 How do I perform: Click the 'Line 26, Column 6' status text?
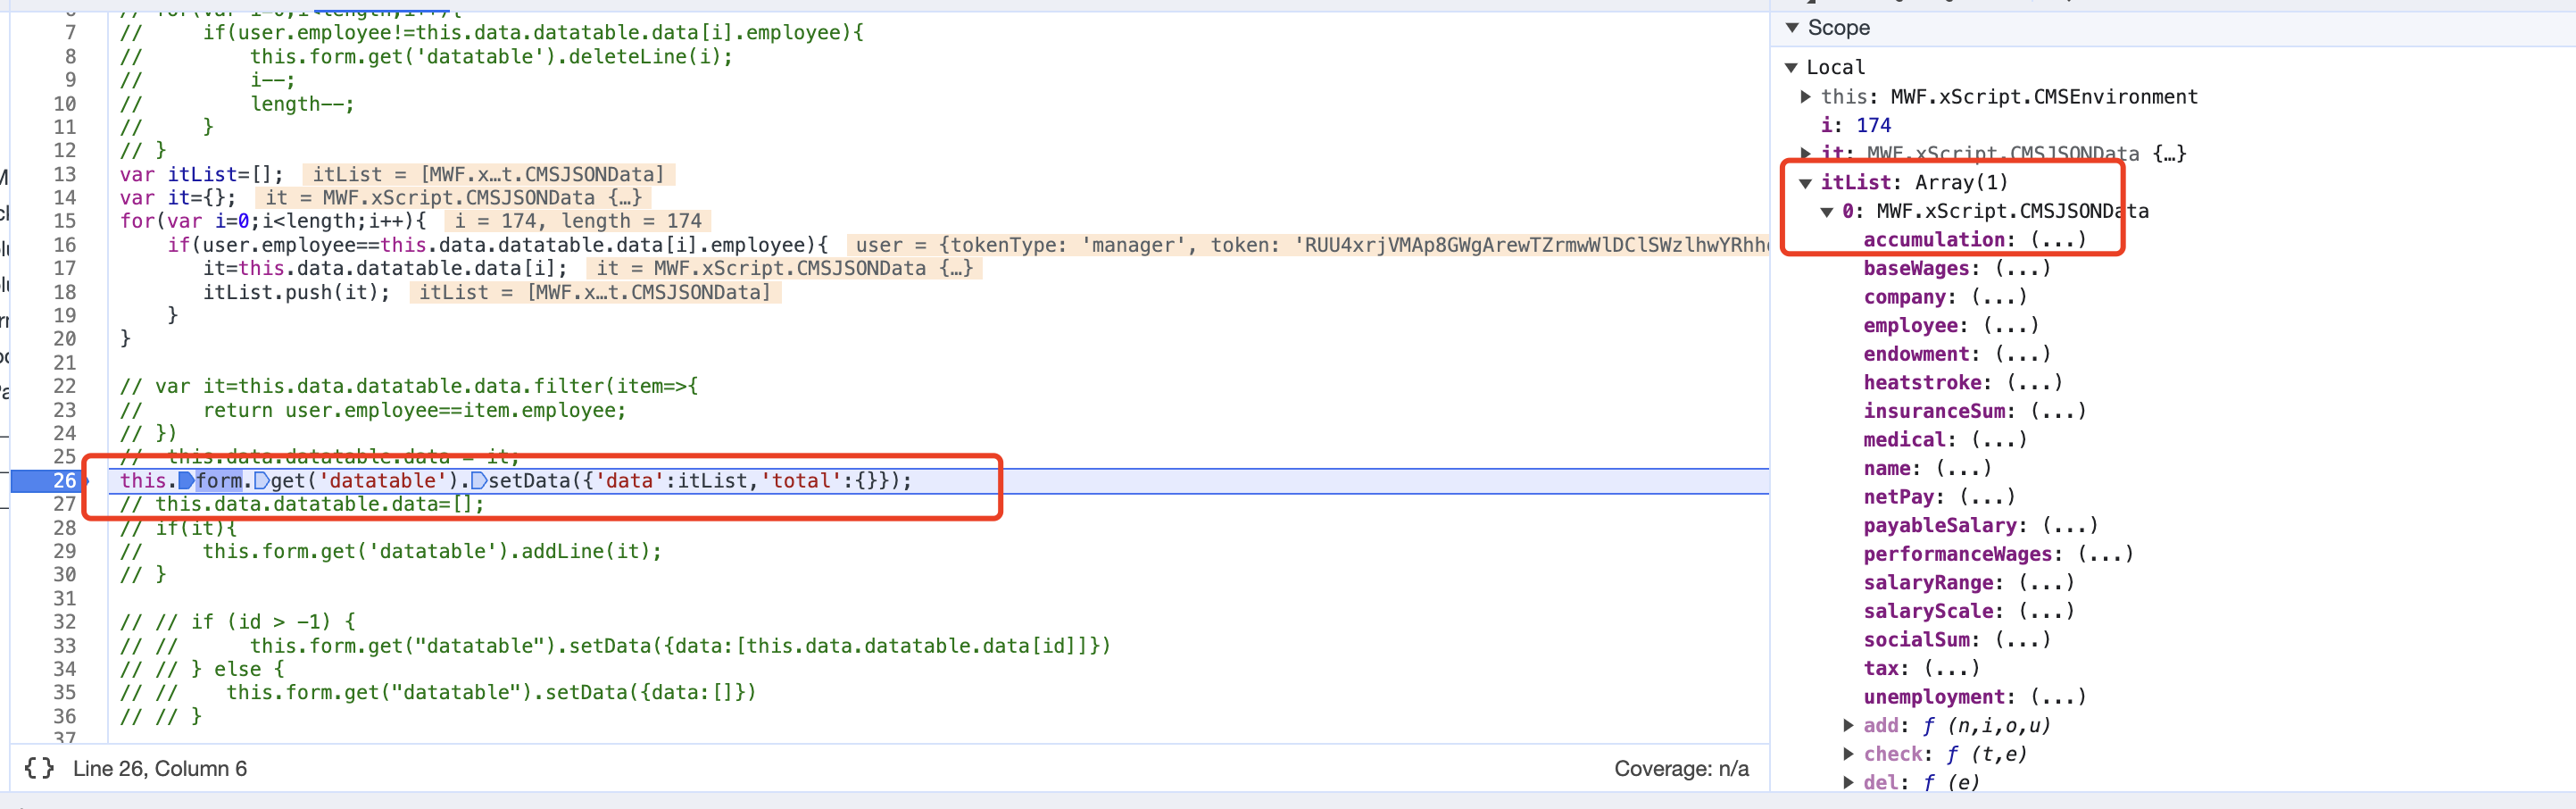pyautogui.click(x=160, y=769)
